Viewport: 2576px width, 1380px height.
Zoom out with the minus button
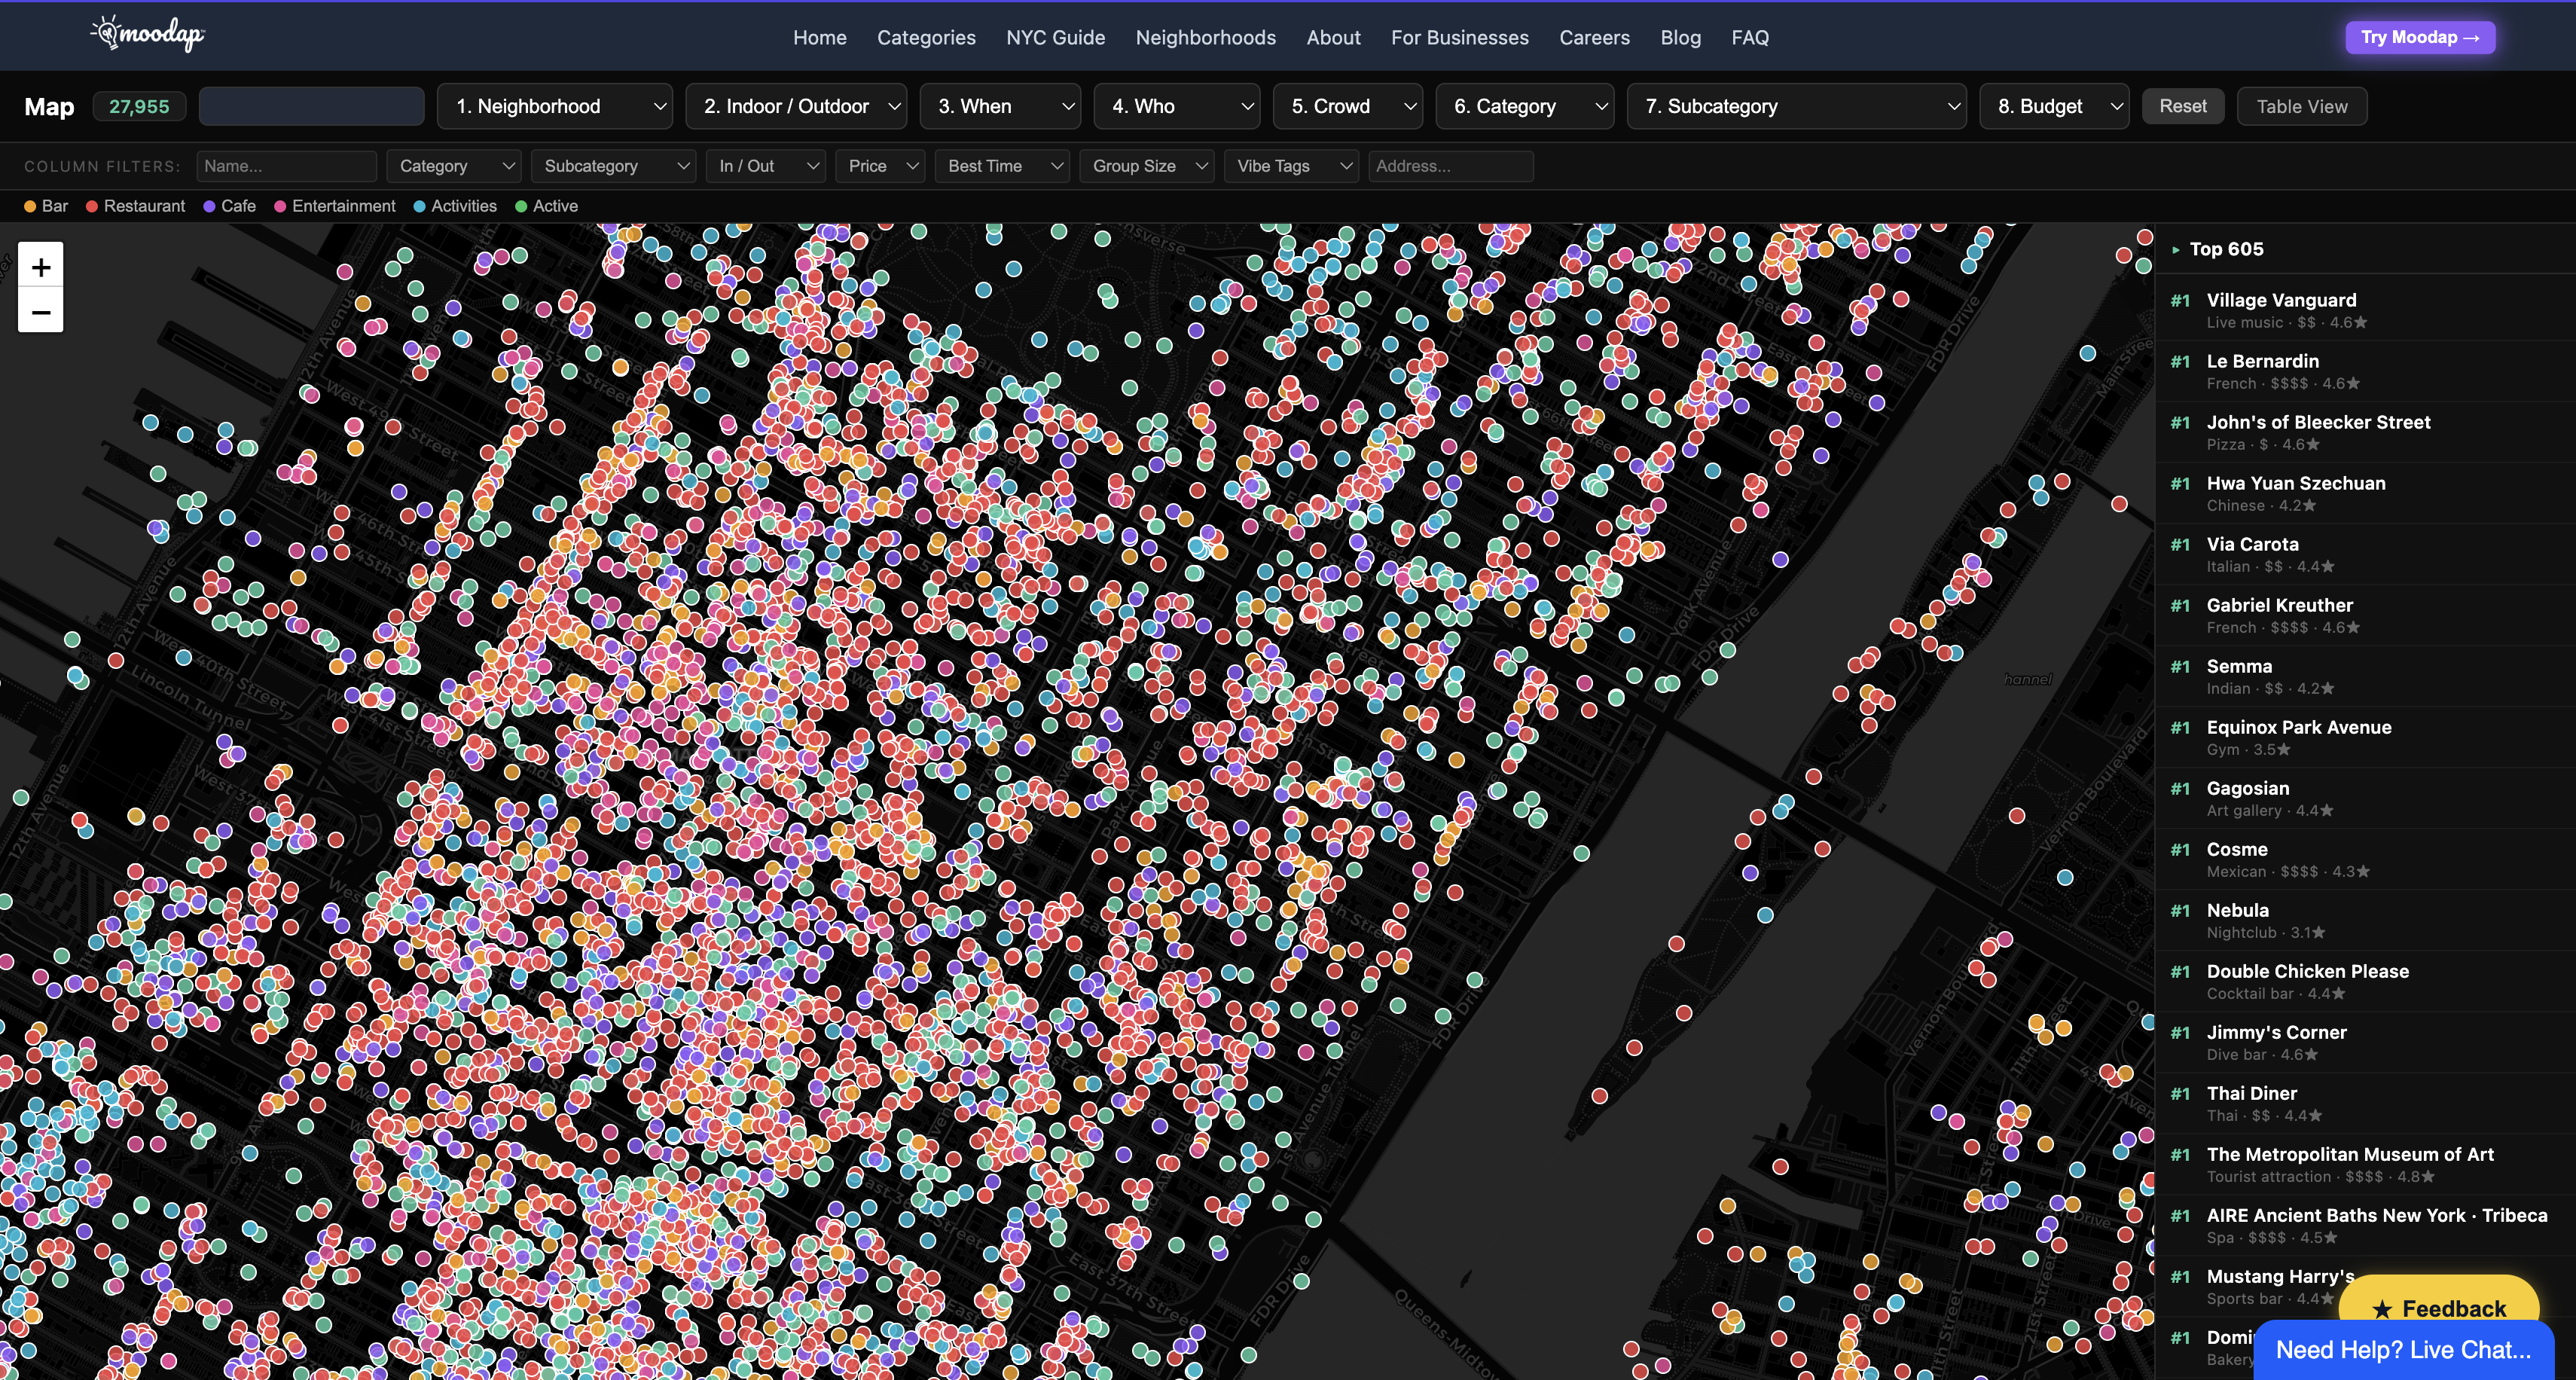point(41,312)
